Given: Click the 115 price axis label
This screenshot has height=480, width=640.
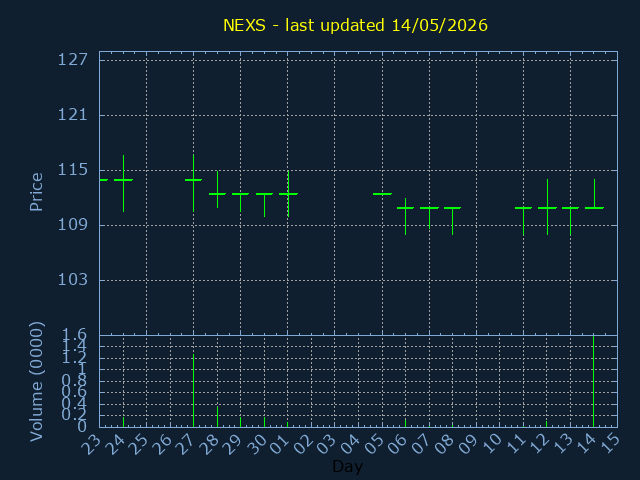Looking at the screenshot, I should (73, 170).
